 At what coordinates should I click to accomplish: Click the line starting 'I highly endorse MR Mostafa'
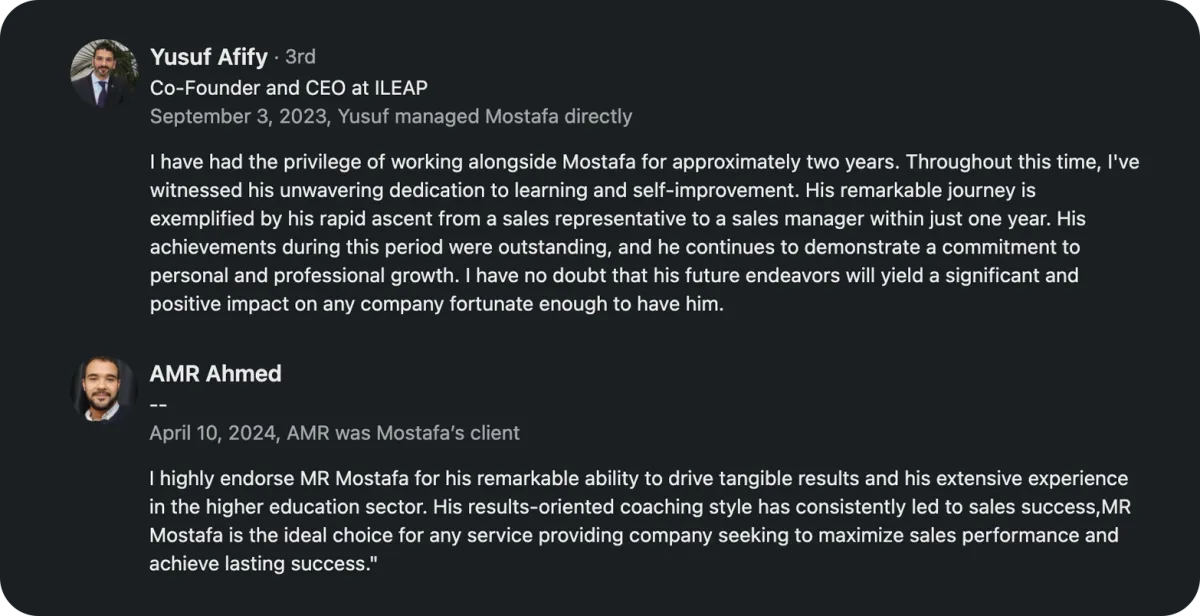[x=639, y=478]
